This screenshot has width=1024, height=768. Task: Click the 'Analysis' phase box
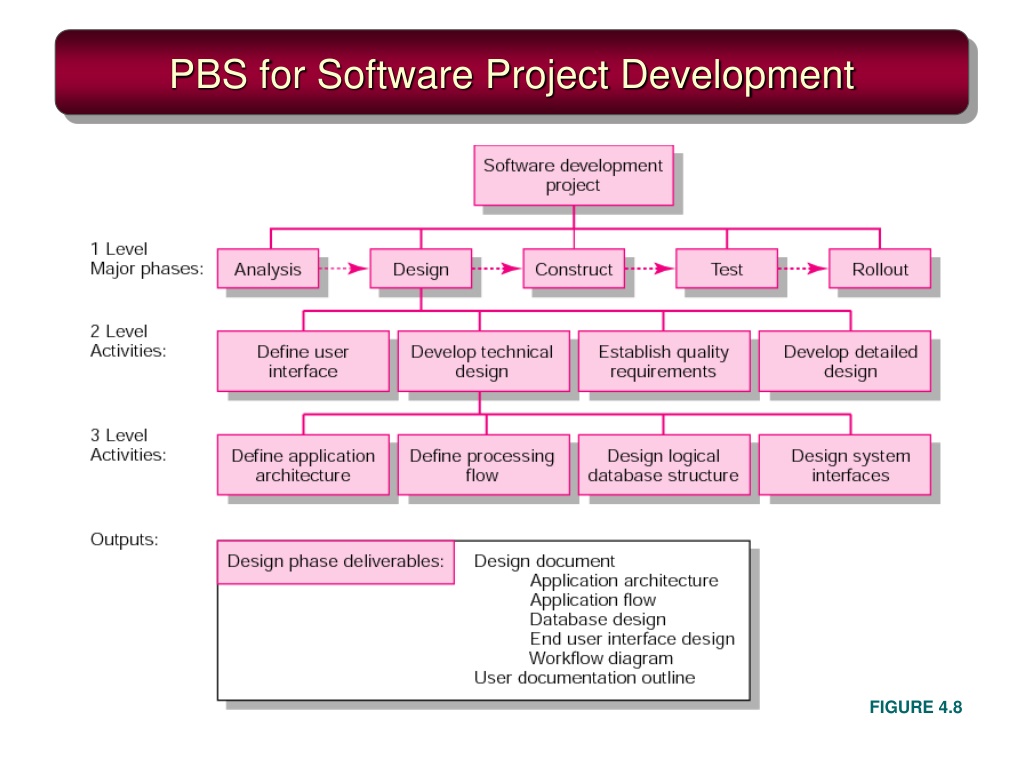(x=268, y=268)
